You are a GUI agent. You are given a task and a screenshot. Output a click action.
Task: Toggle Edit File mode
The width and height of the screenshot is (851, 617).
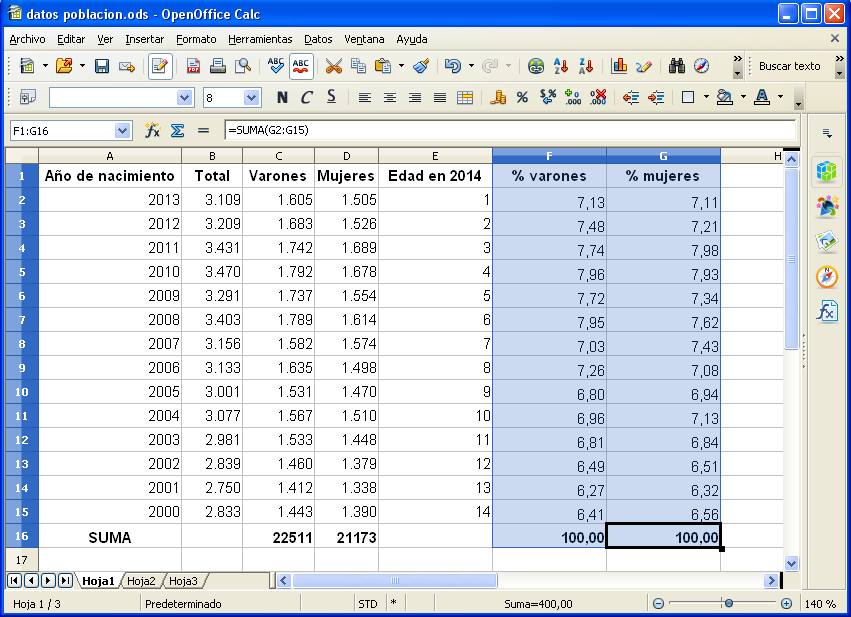159,66
